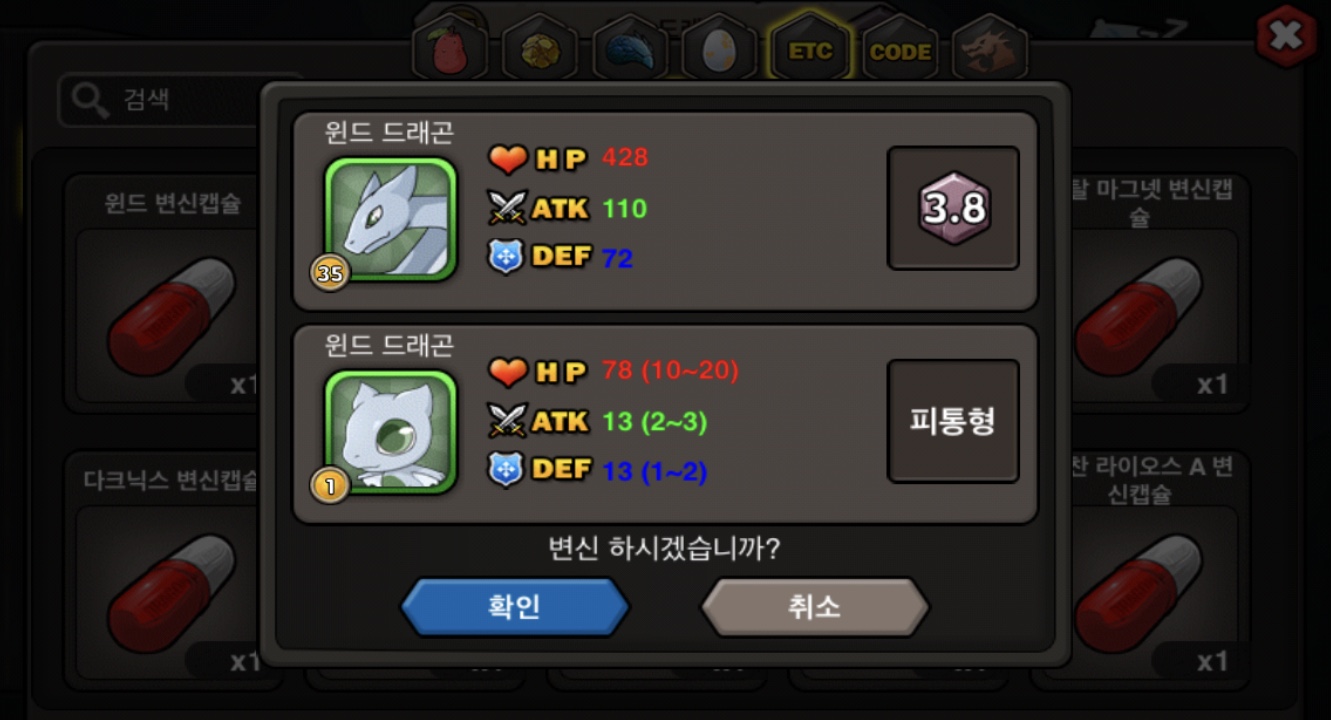This screenshot has height=720, width=1331.
Task: Select the ETC tab
Action: pos(809,50)
